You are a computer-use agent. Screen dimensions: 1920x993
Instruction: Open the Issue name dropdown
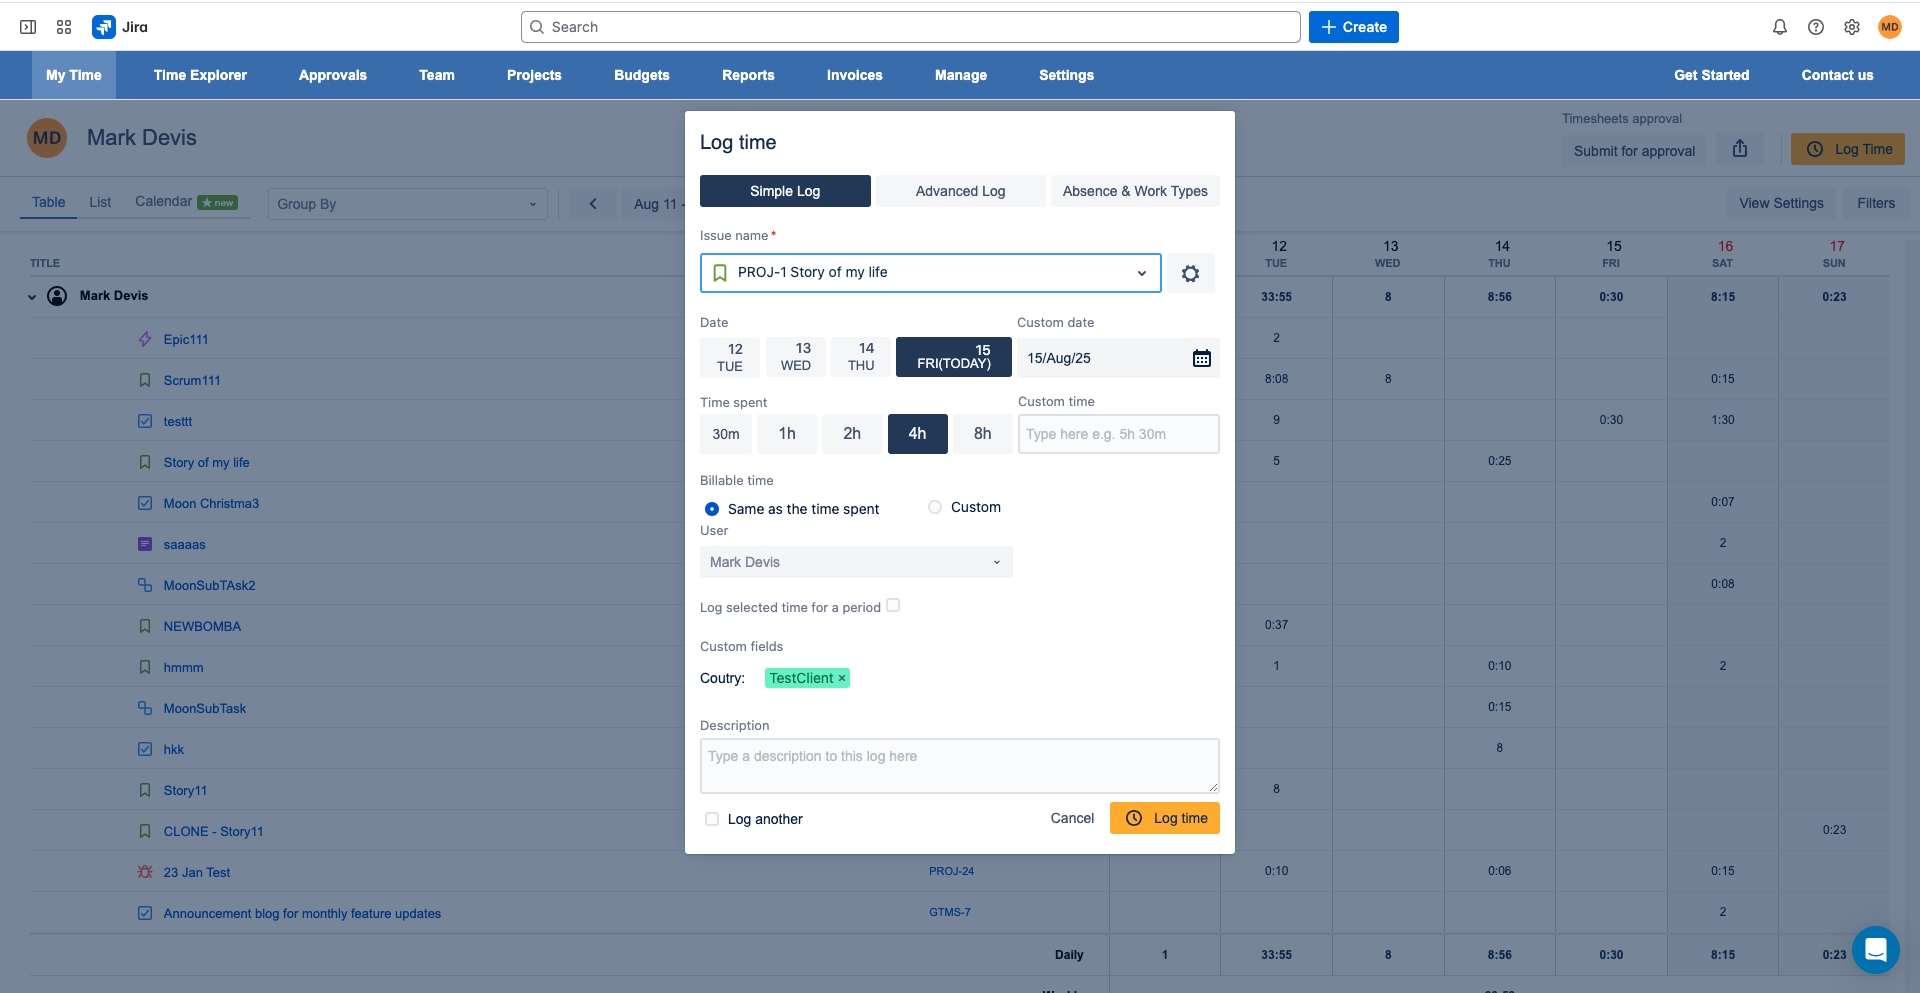click(1141, 272)
